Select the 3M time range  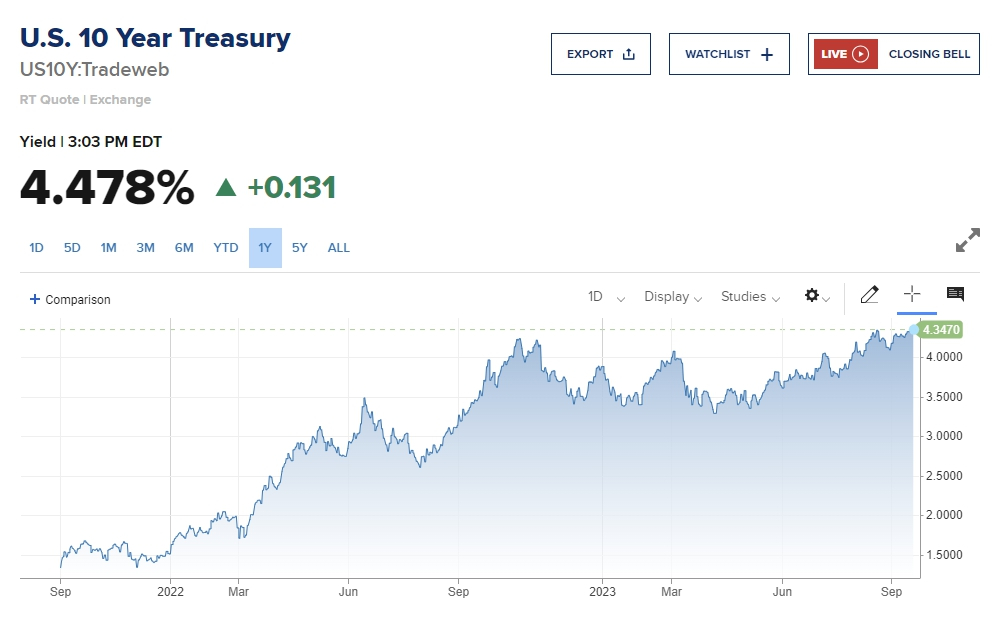[x=146, y=248]
